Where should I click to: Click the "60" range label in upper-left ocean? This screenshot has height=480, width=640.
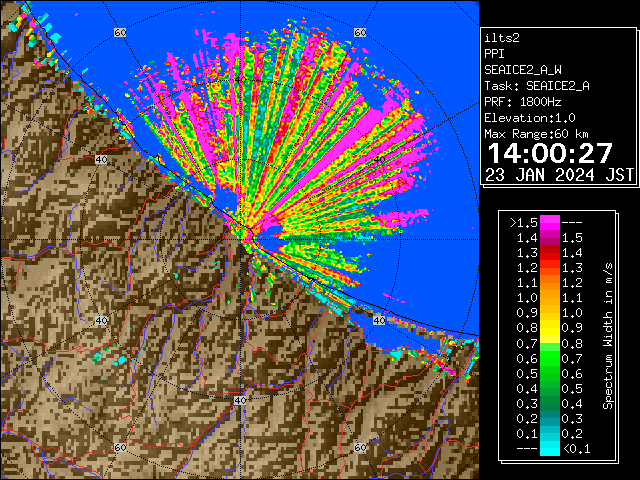120,32
